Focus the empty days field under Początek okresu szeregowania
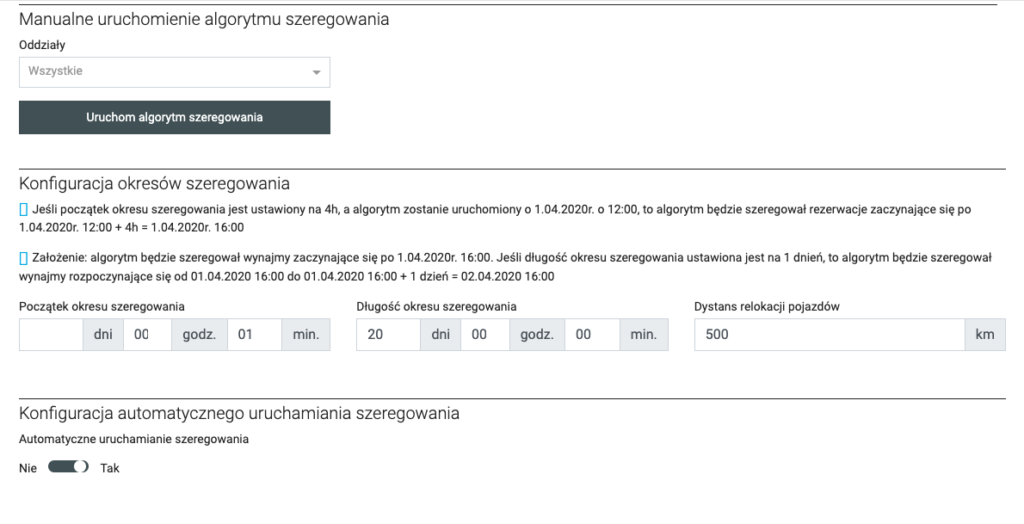 click(50, 335)
